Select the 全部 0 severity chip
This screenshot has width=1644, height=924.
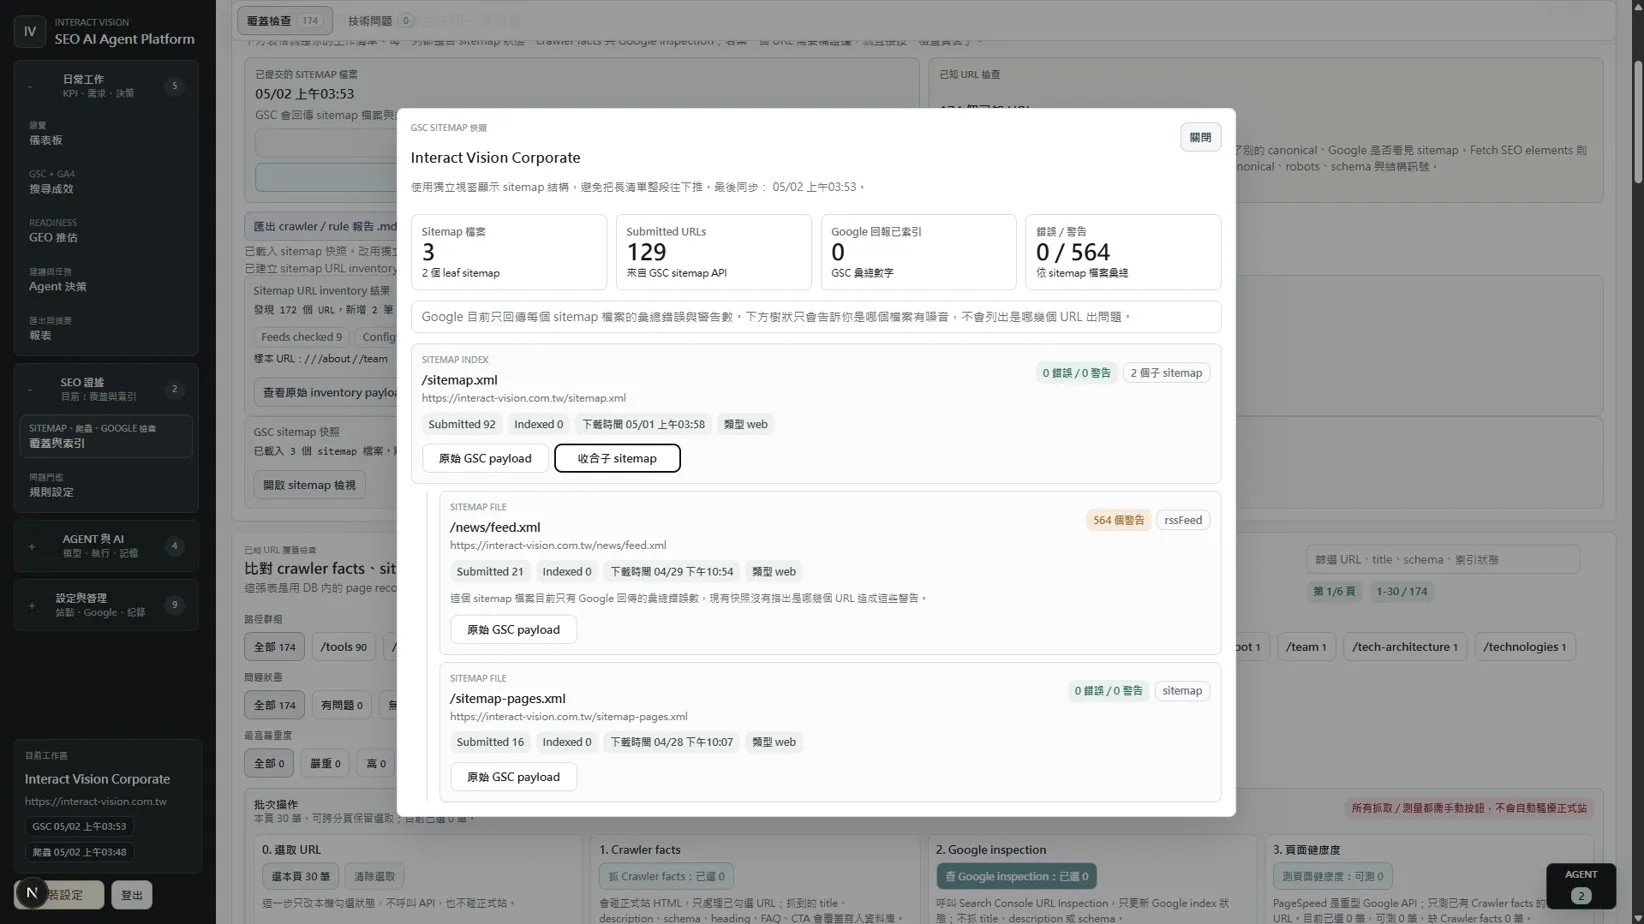pos(269,763)
